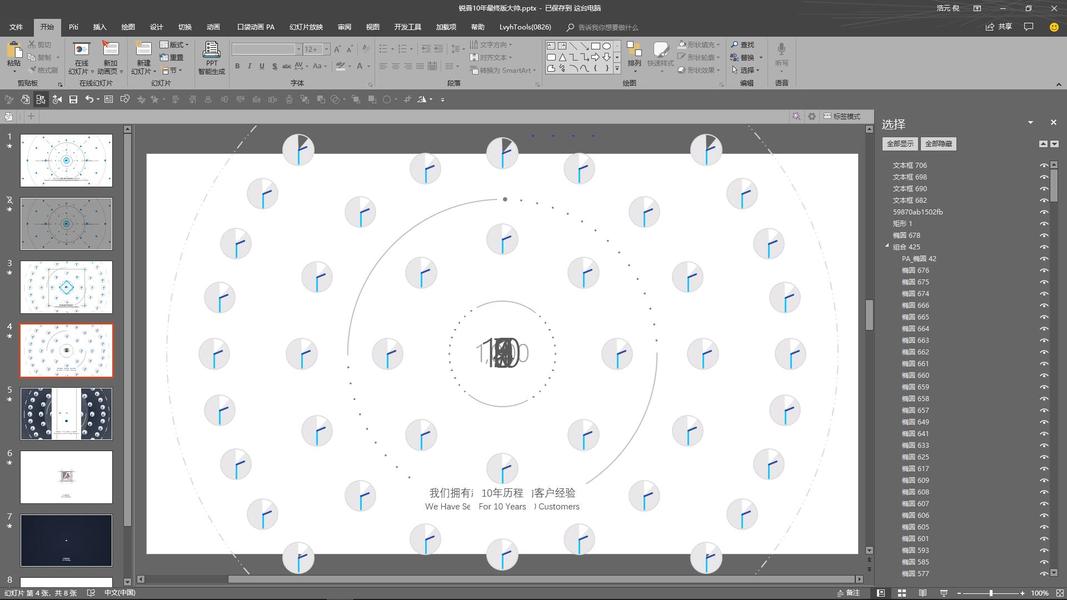Click the Share (共享) button
The height and width of the screenshot is (600, 1067).
[x=999, y=27]
